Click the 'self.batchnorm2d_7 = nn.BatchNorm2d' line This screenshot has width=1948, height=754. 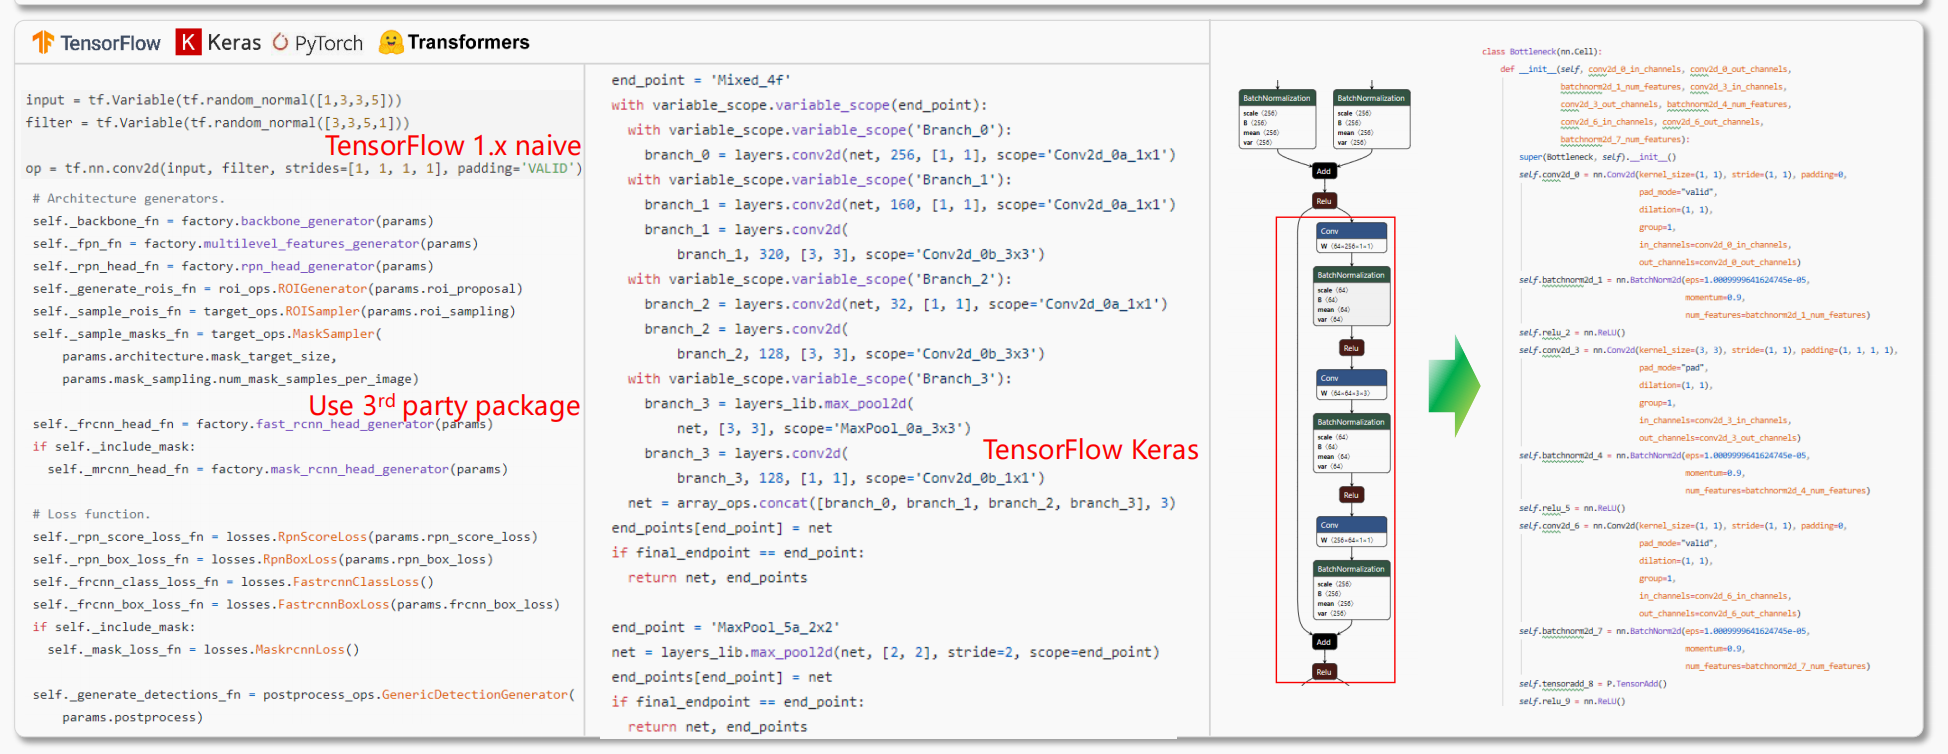(x=1665, y=631)
